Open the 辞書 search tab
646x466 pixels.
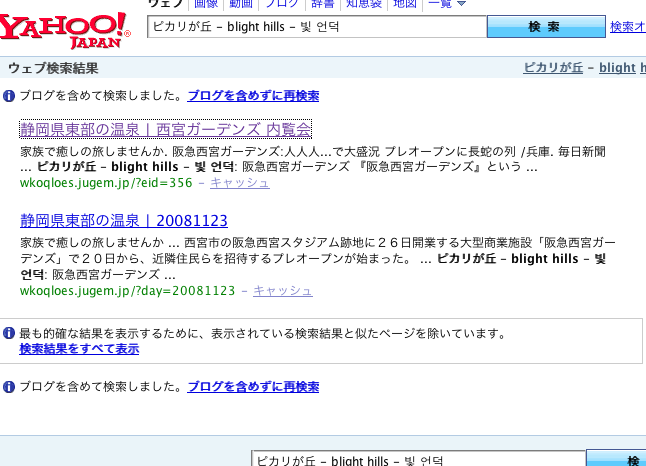click(323, 4)
